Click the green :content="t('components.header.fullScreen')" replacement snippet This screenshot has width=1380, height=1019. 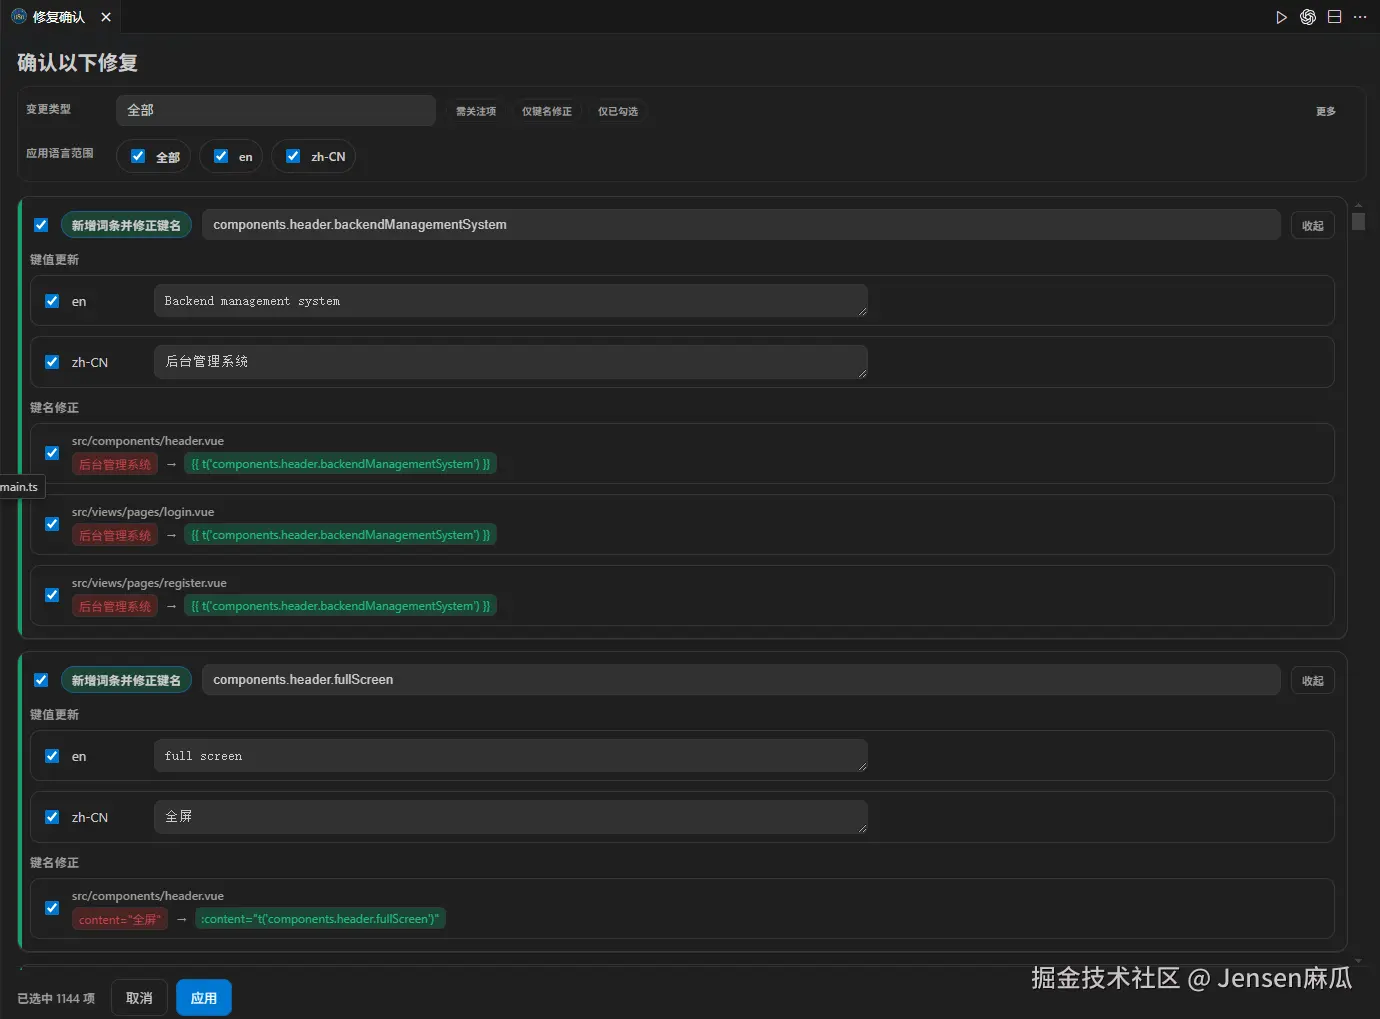click(x=320, y=919)
